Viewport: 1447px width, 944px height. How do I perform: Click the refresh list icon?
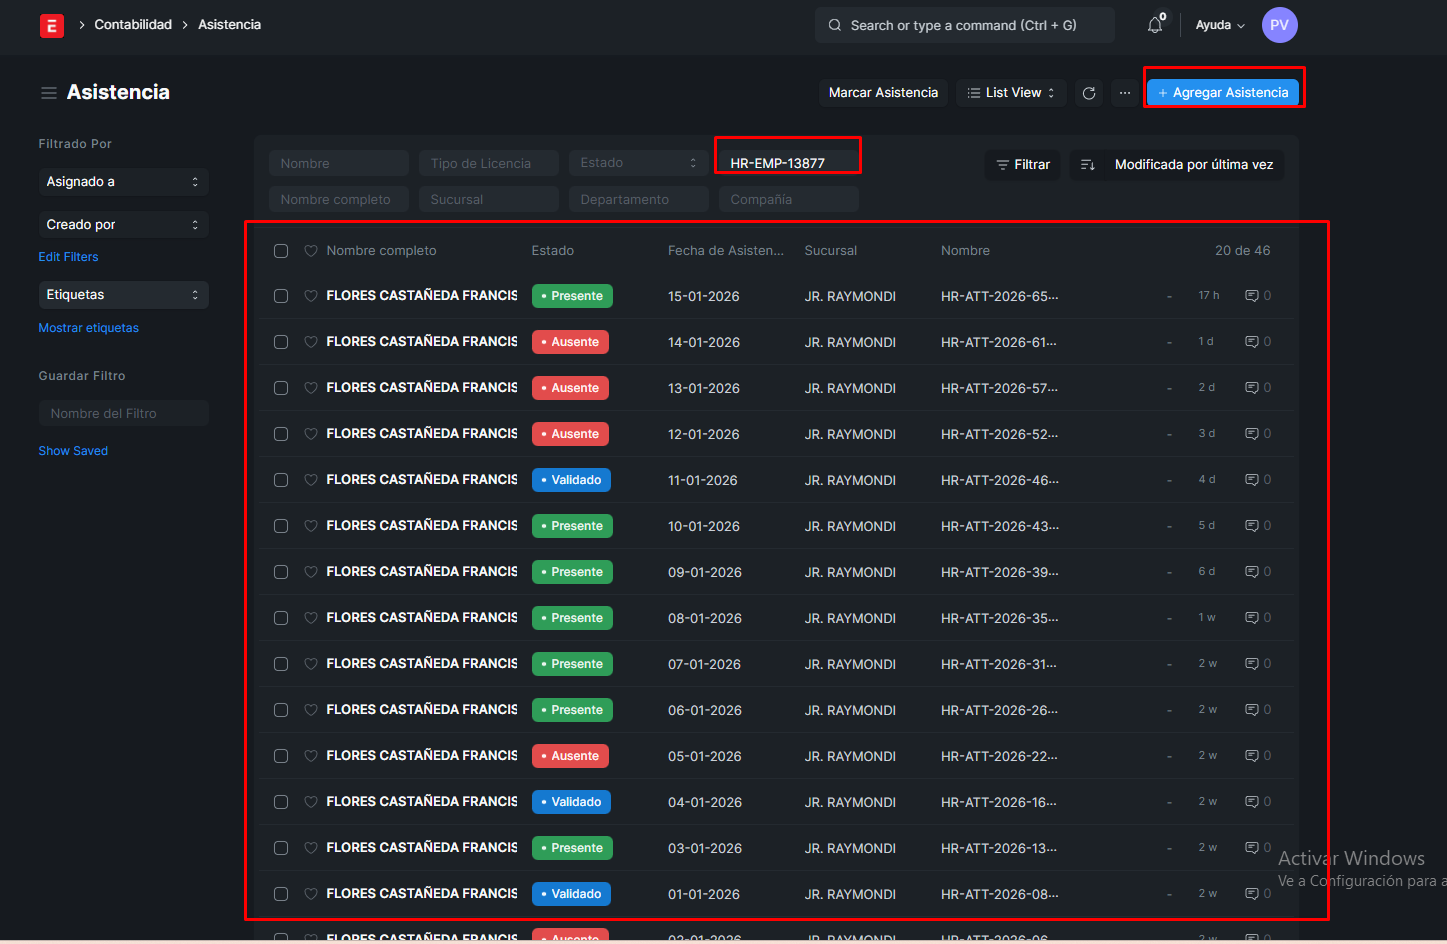click(1089, 93)
